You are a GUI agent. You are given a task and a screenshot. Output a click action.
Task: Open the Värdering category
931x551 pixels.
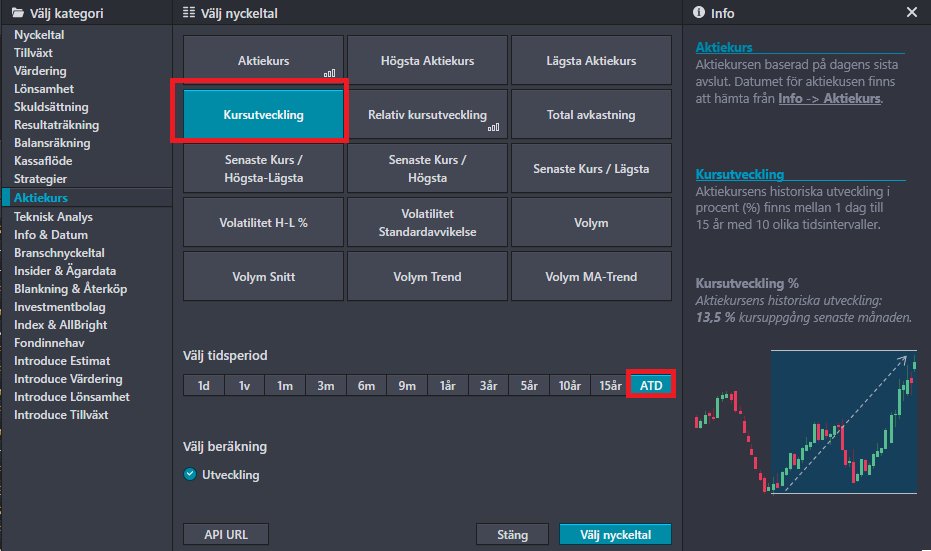pyautogui.click(x=40, y=71)
